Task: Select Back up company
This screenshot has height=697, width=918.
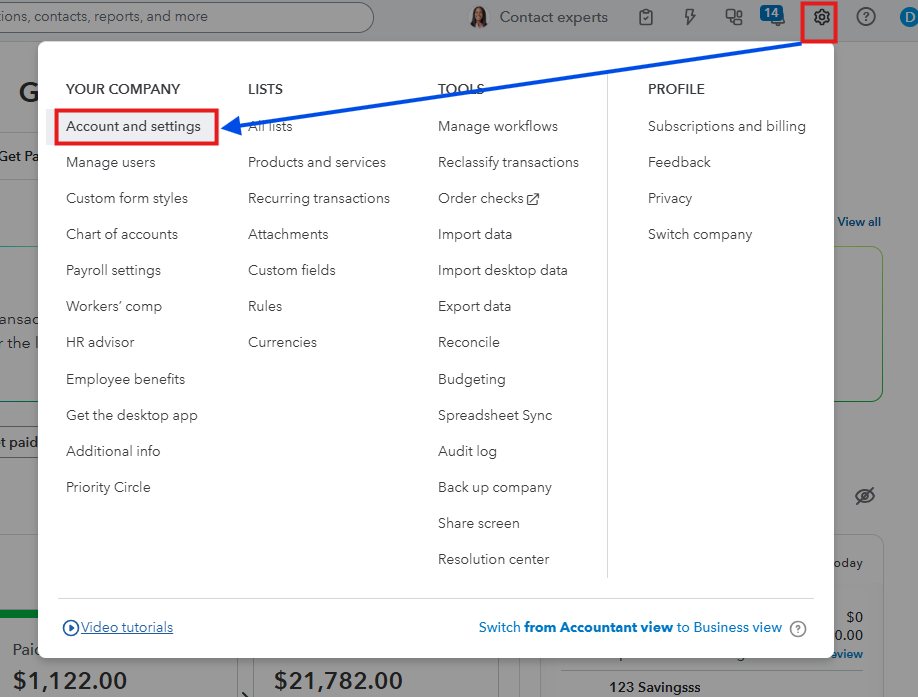Action: pos(495,487)
